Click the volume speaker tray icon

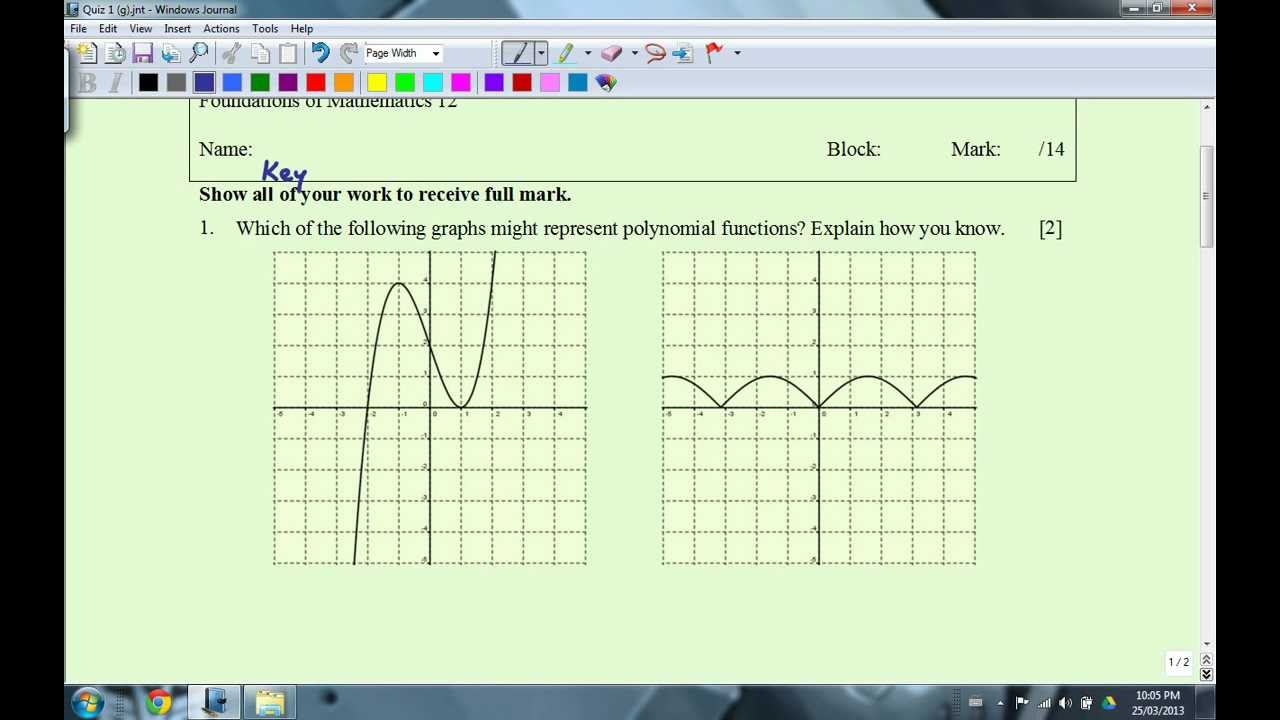(1065, 703)
